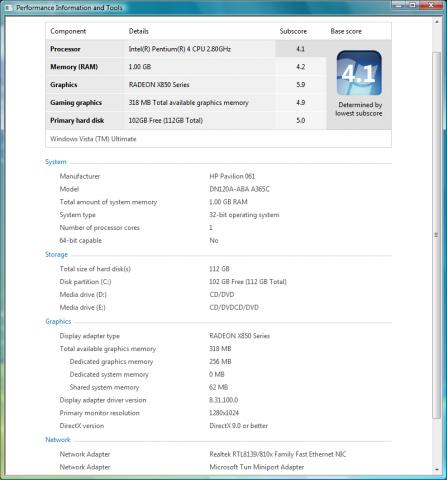Click 'Dedicated system memory' label

tap(109, 375)
